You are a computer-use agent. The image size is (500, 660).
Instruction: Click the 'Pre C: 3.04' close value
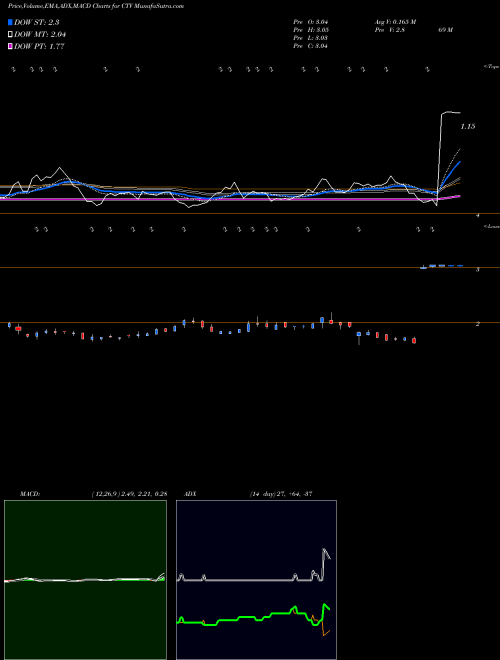pyautogui.click(x=311, y=46)
